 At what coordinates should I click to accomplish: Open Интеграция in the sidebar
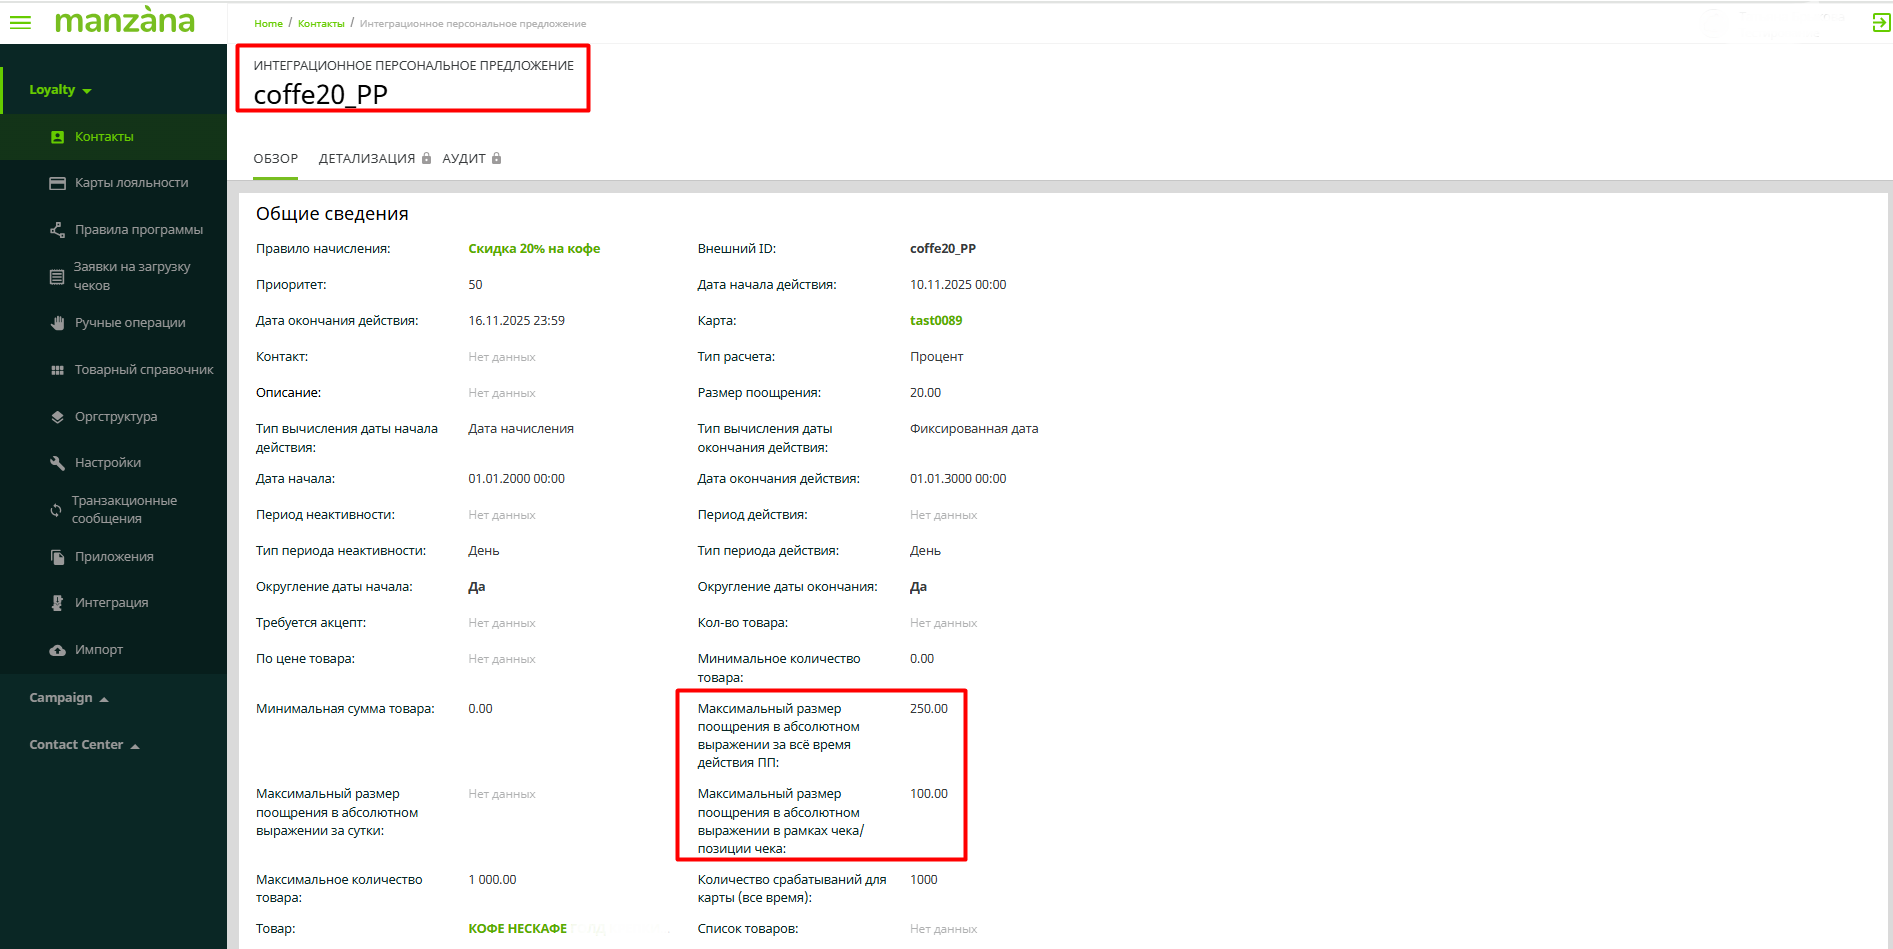[x=111, y=603]
